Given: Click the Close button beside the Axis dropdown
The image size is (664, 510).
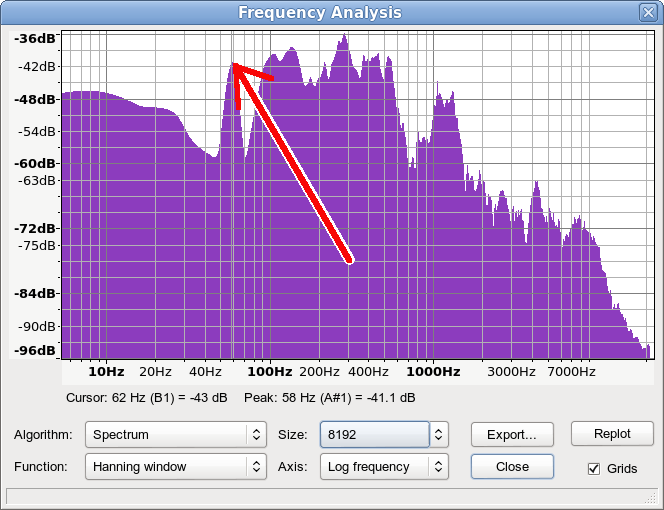Looking at the screenshot, I should pos(512,466).
